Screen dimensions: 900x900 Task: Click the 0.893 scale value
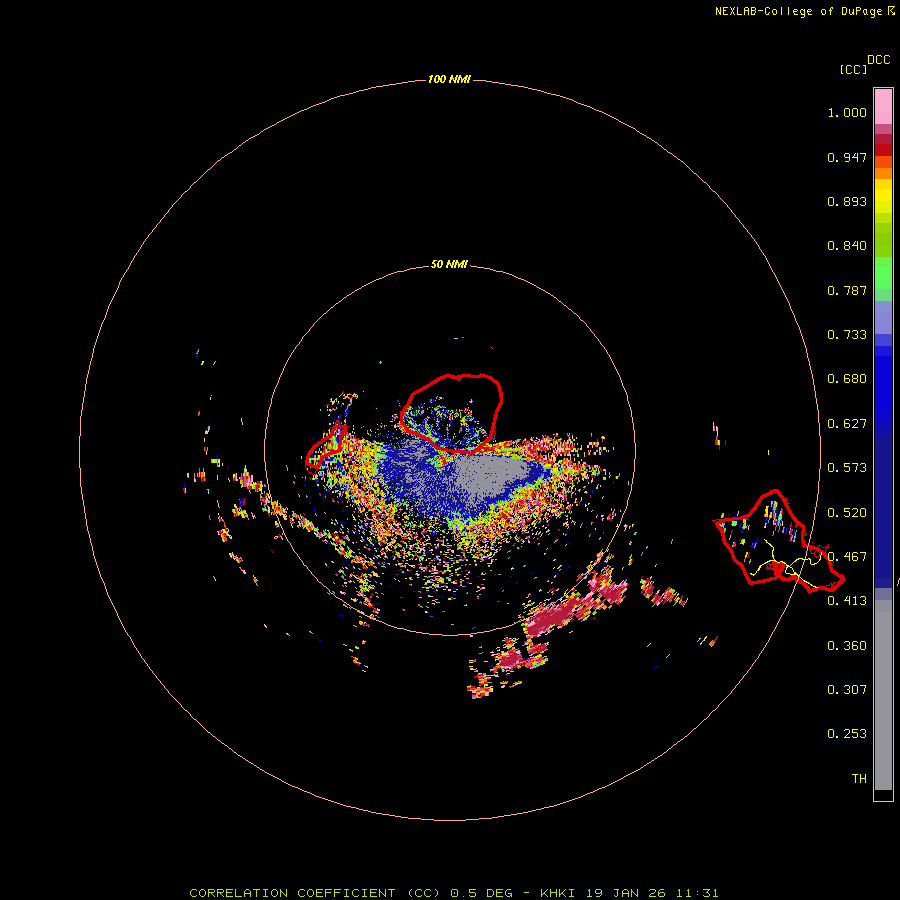[x=847, y=201]
